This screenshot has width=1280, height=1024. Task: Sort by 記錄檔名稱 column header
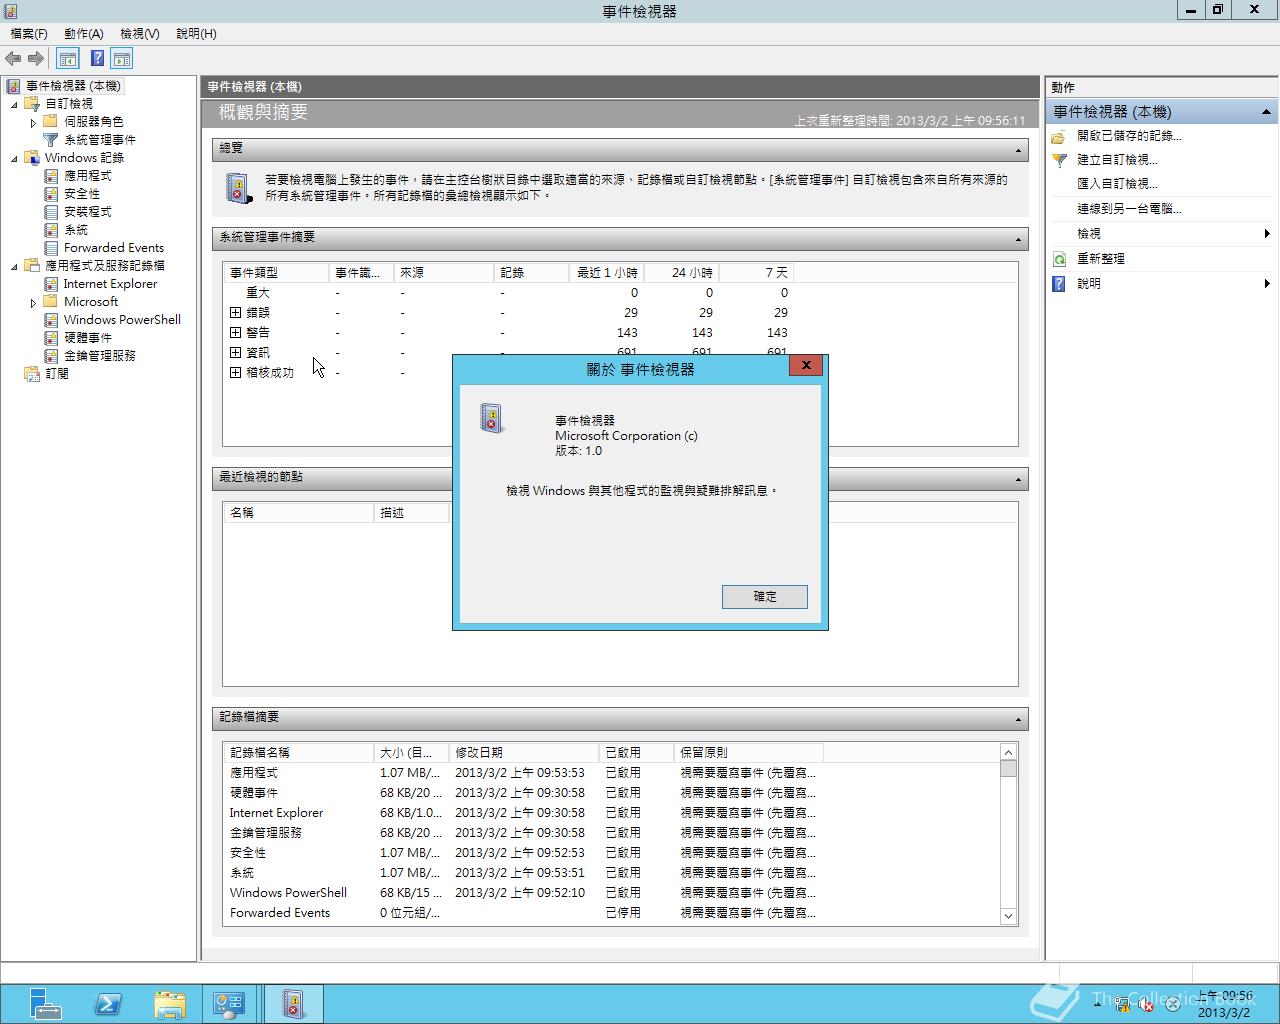(x=298, y=753)
